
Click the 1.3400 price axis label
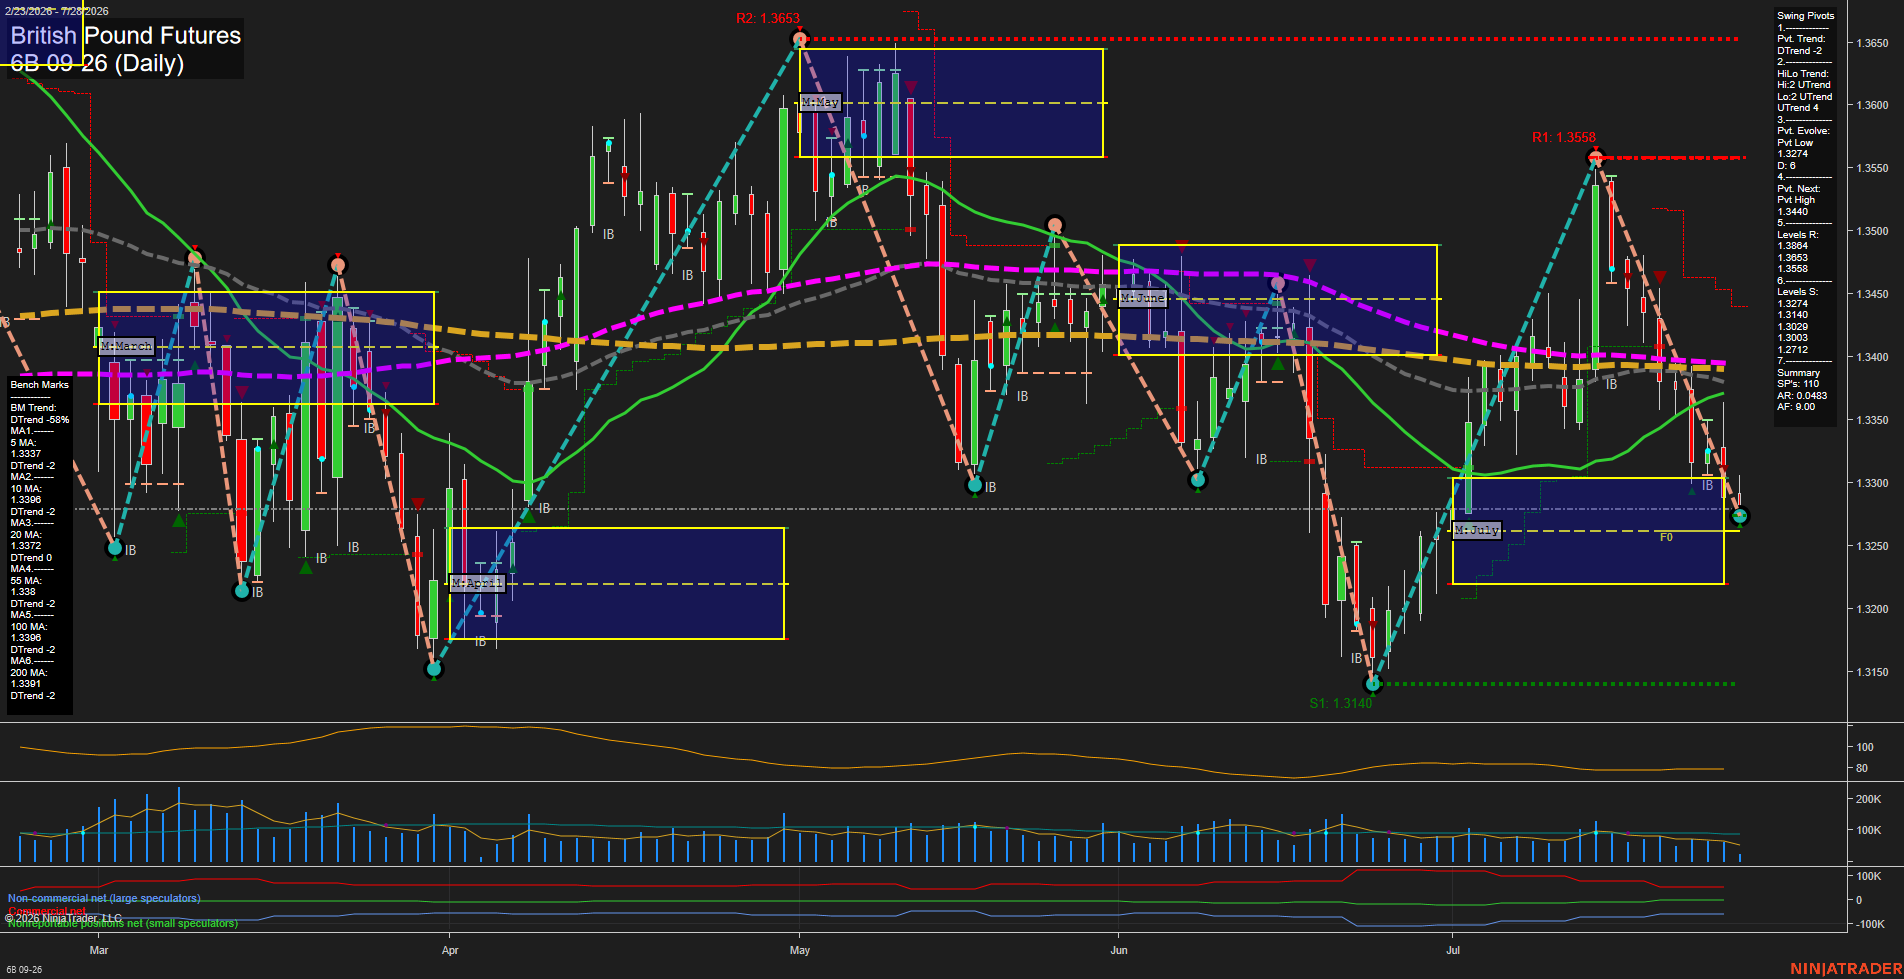[x=1873, y=357]
